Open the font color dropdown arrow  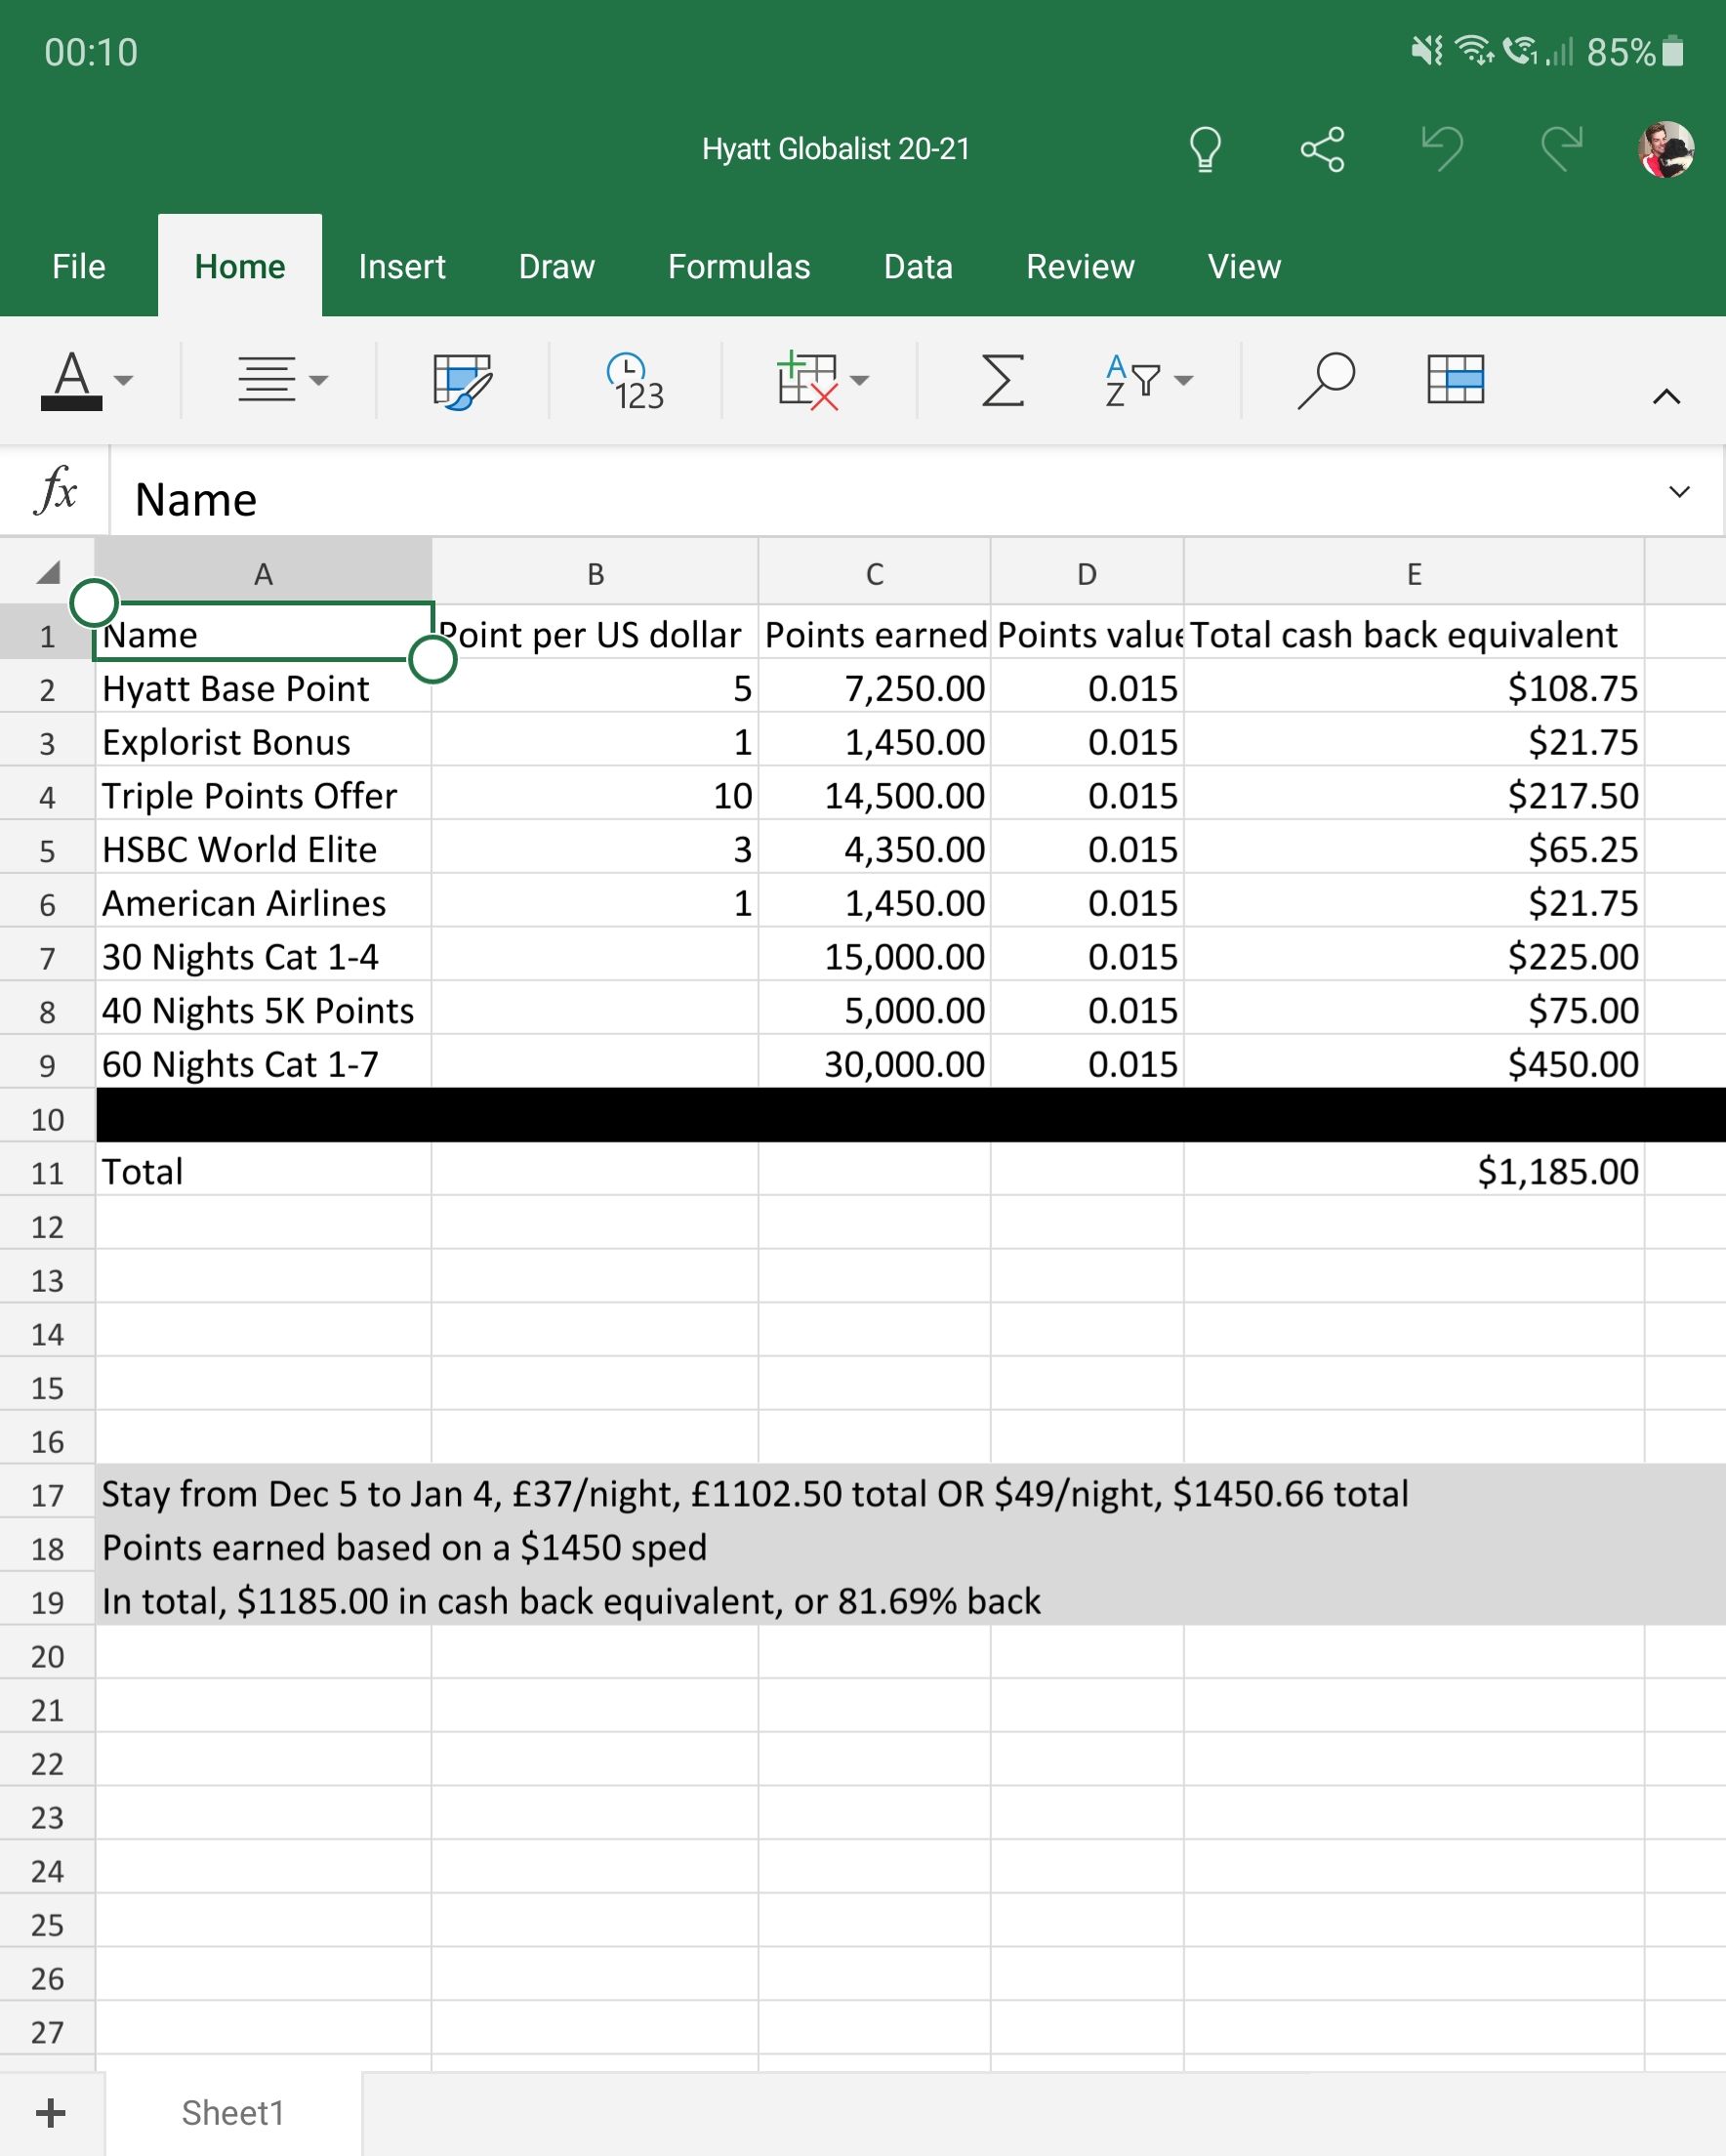[x=123, y=381]
